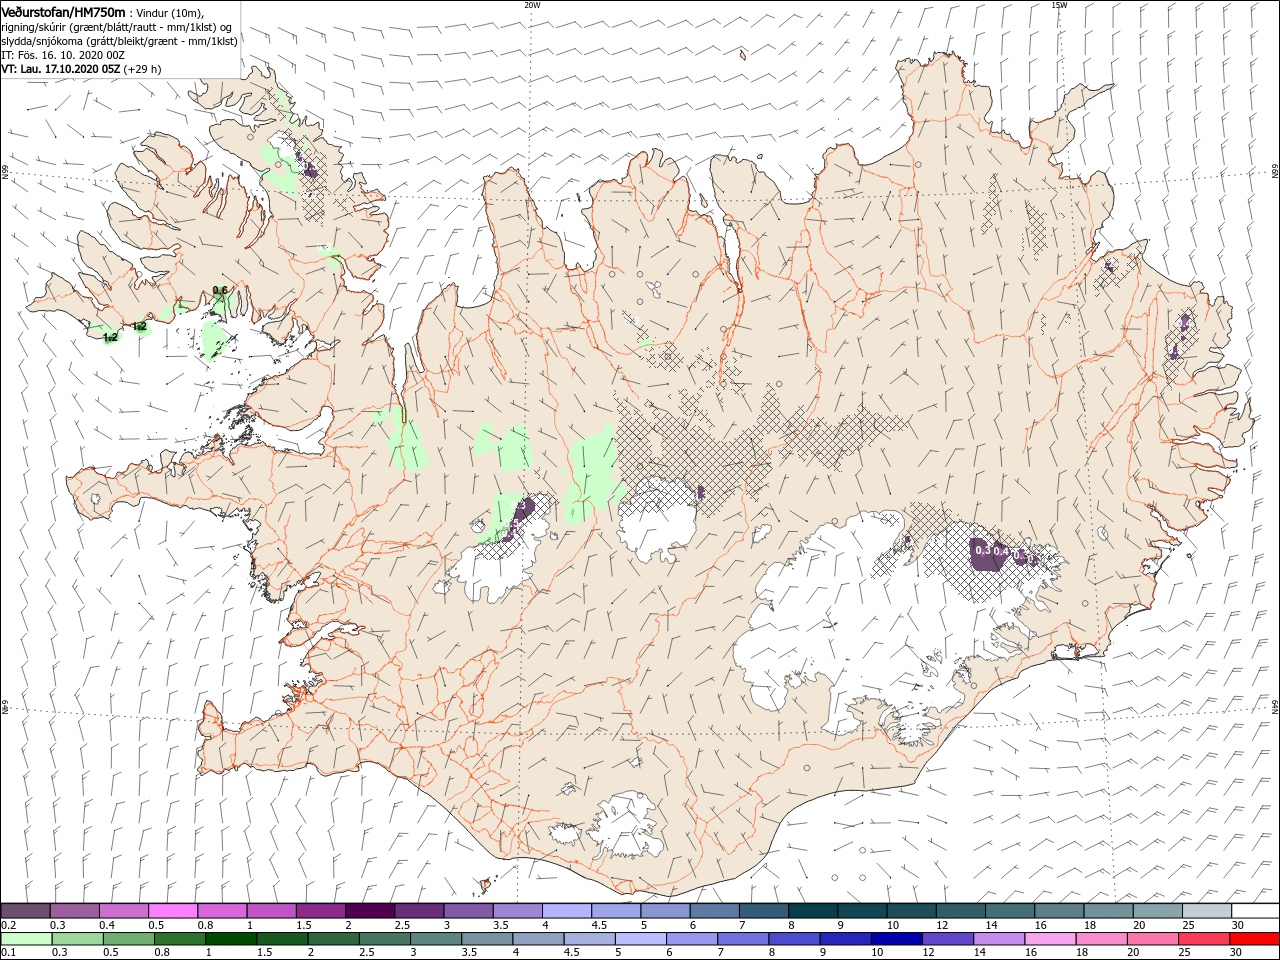Choose the 6 swatch in the rain legend row
1280x960 pixels.
coord(692,939)
